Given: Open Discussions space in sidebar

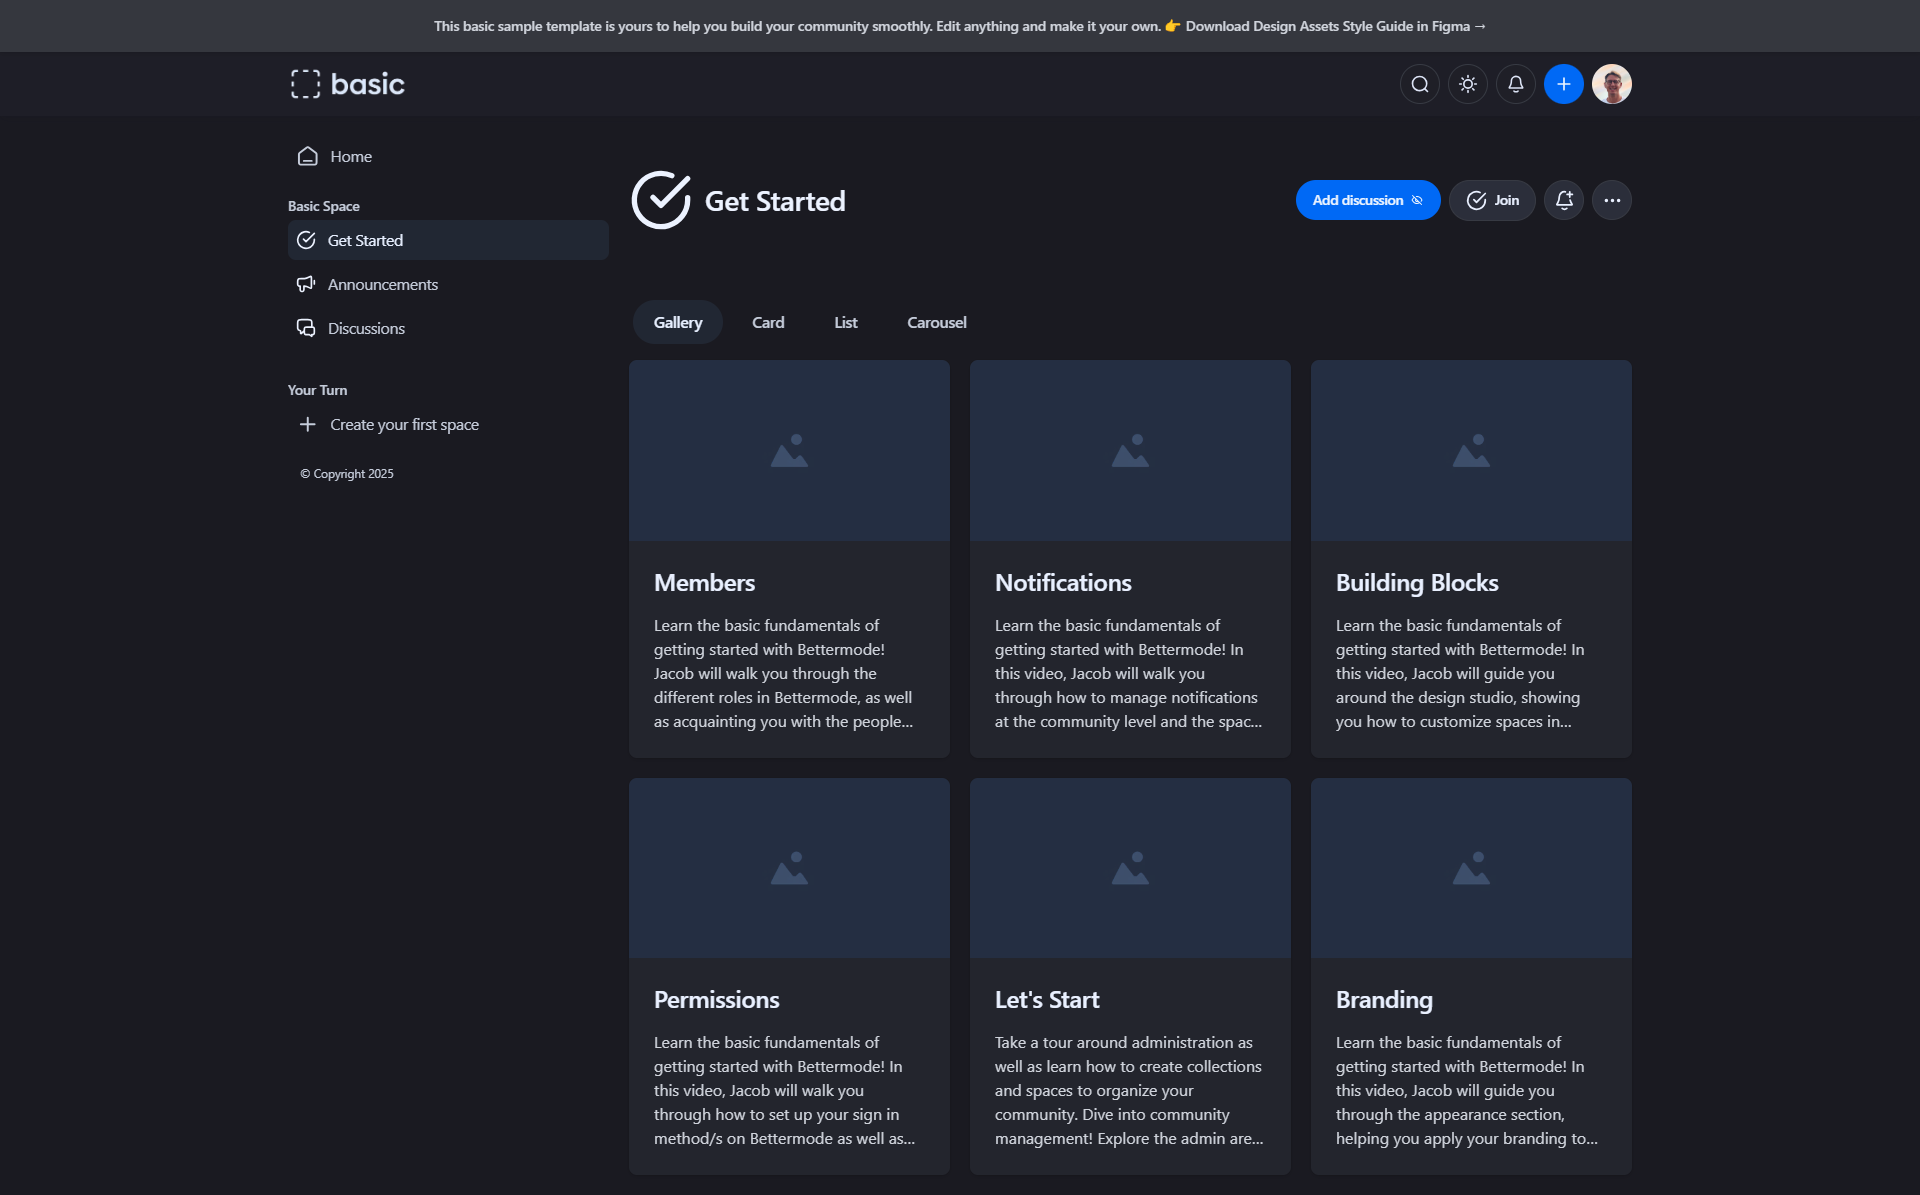Looking at the screenshot, I should 366,328.
